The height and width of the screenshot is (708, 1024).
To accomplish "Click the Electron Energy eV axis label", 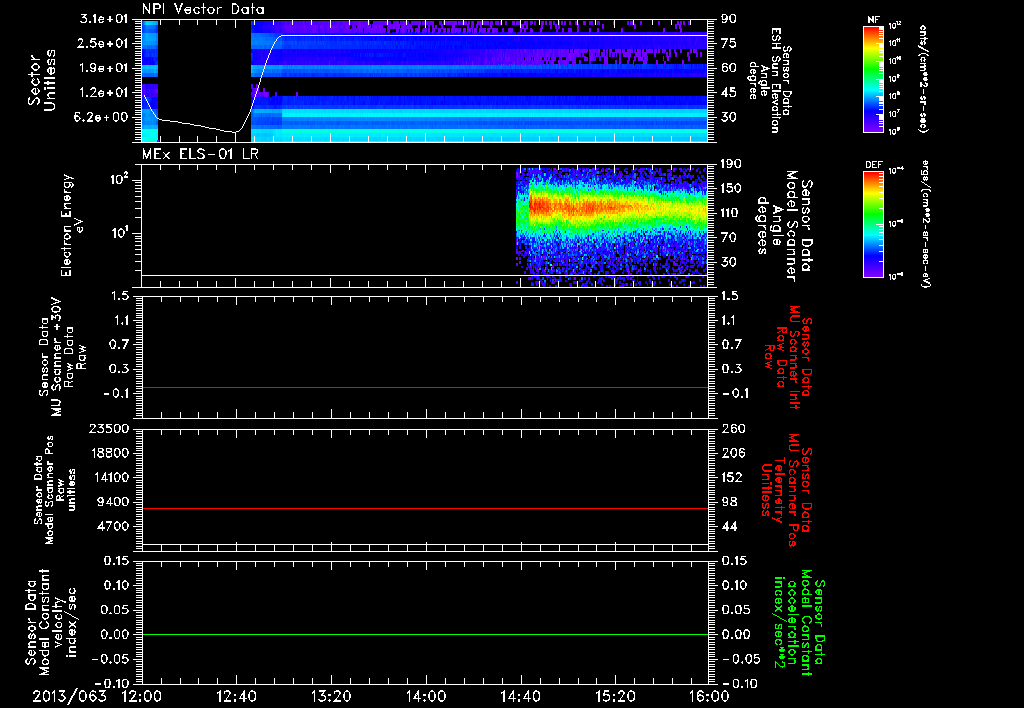I will 72,225.
